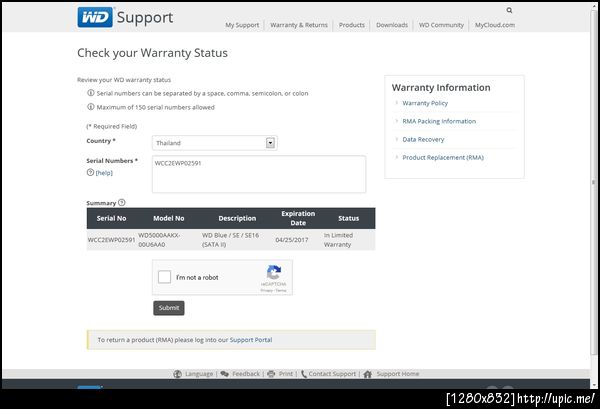The image size is (600, 409).
Task: Click inside the Serial Numbers text area
Action: tap(259, 174)
